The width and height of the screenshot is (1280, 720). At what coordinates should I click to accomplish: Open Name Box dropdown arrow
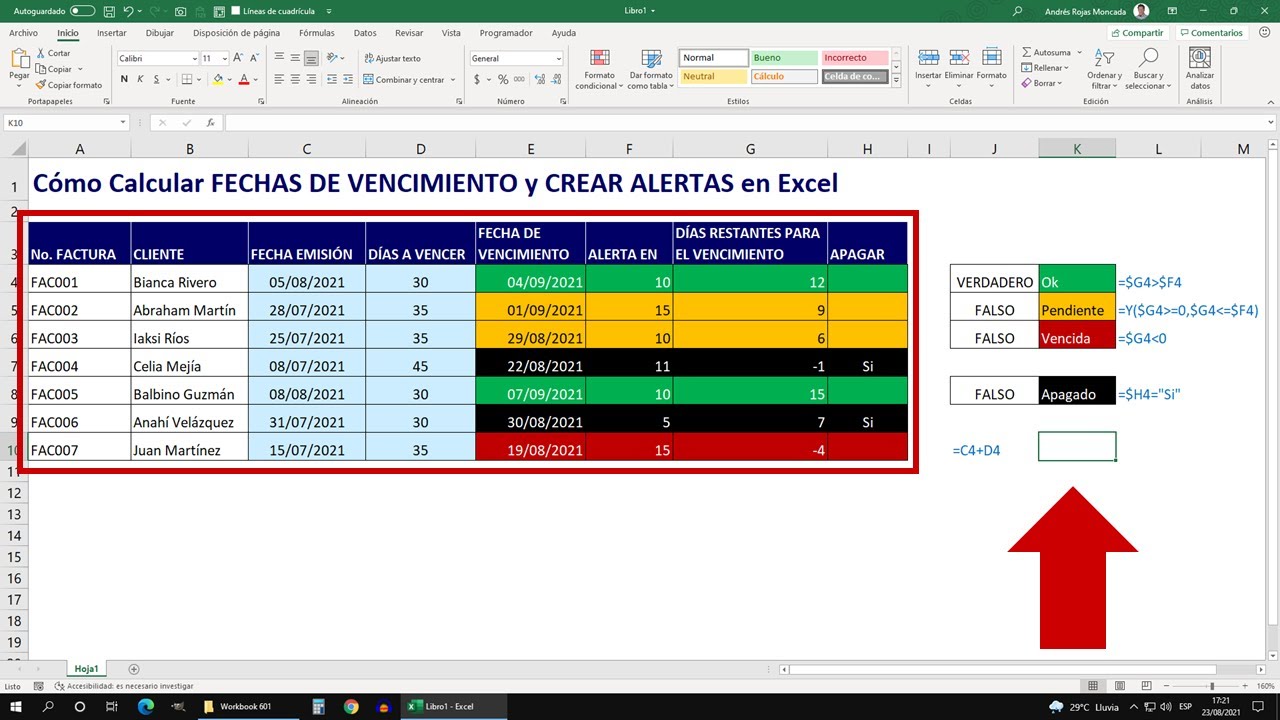(x=123, y=123)
